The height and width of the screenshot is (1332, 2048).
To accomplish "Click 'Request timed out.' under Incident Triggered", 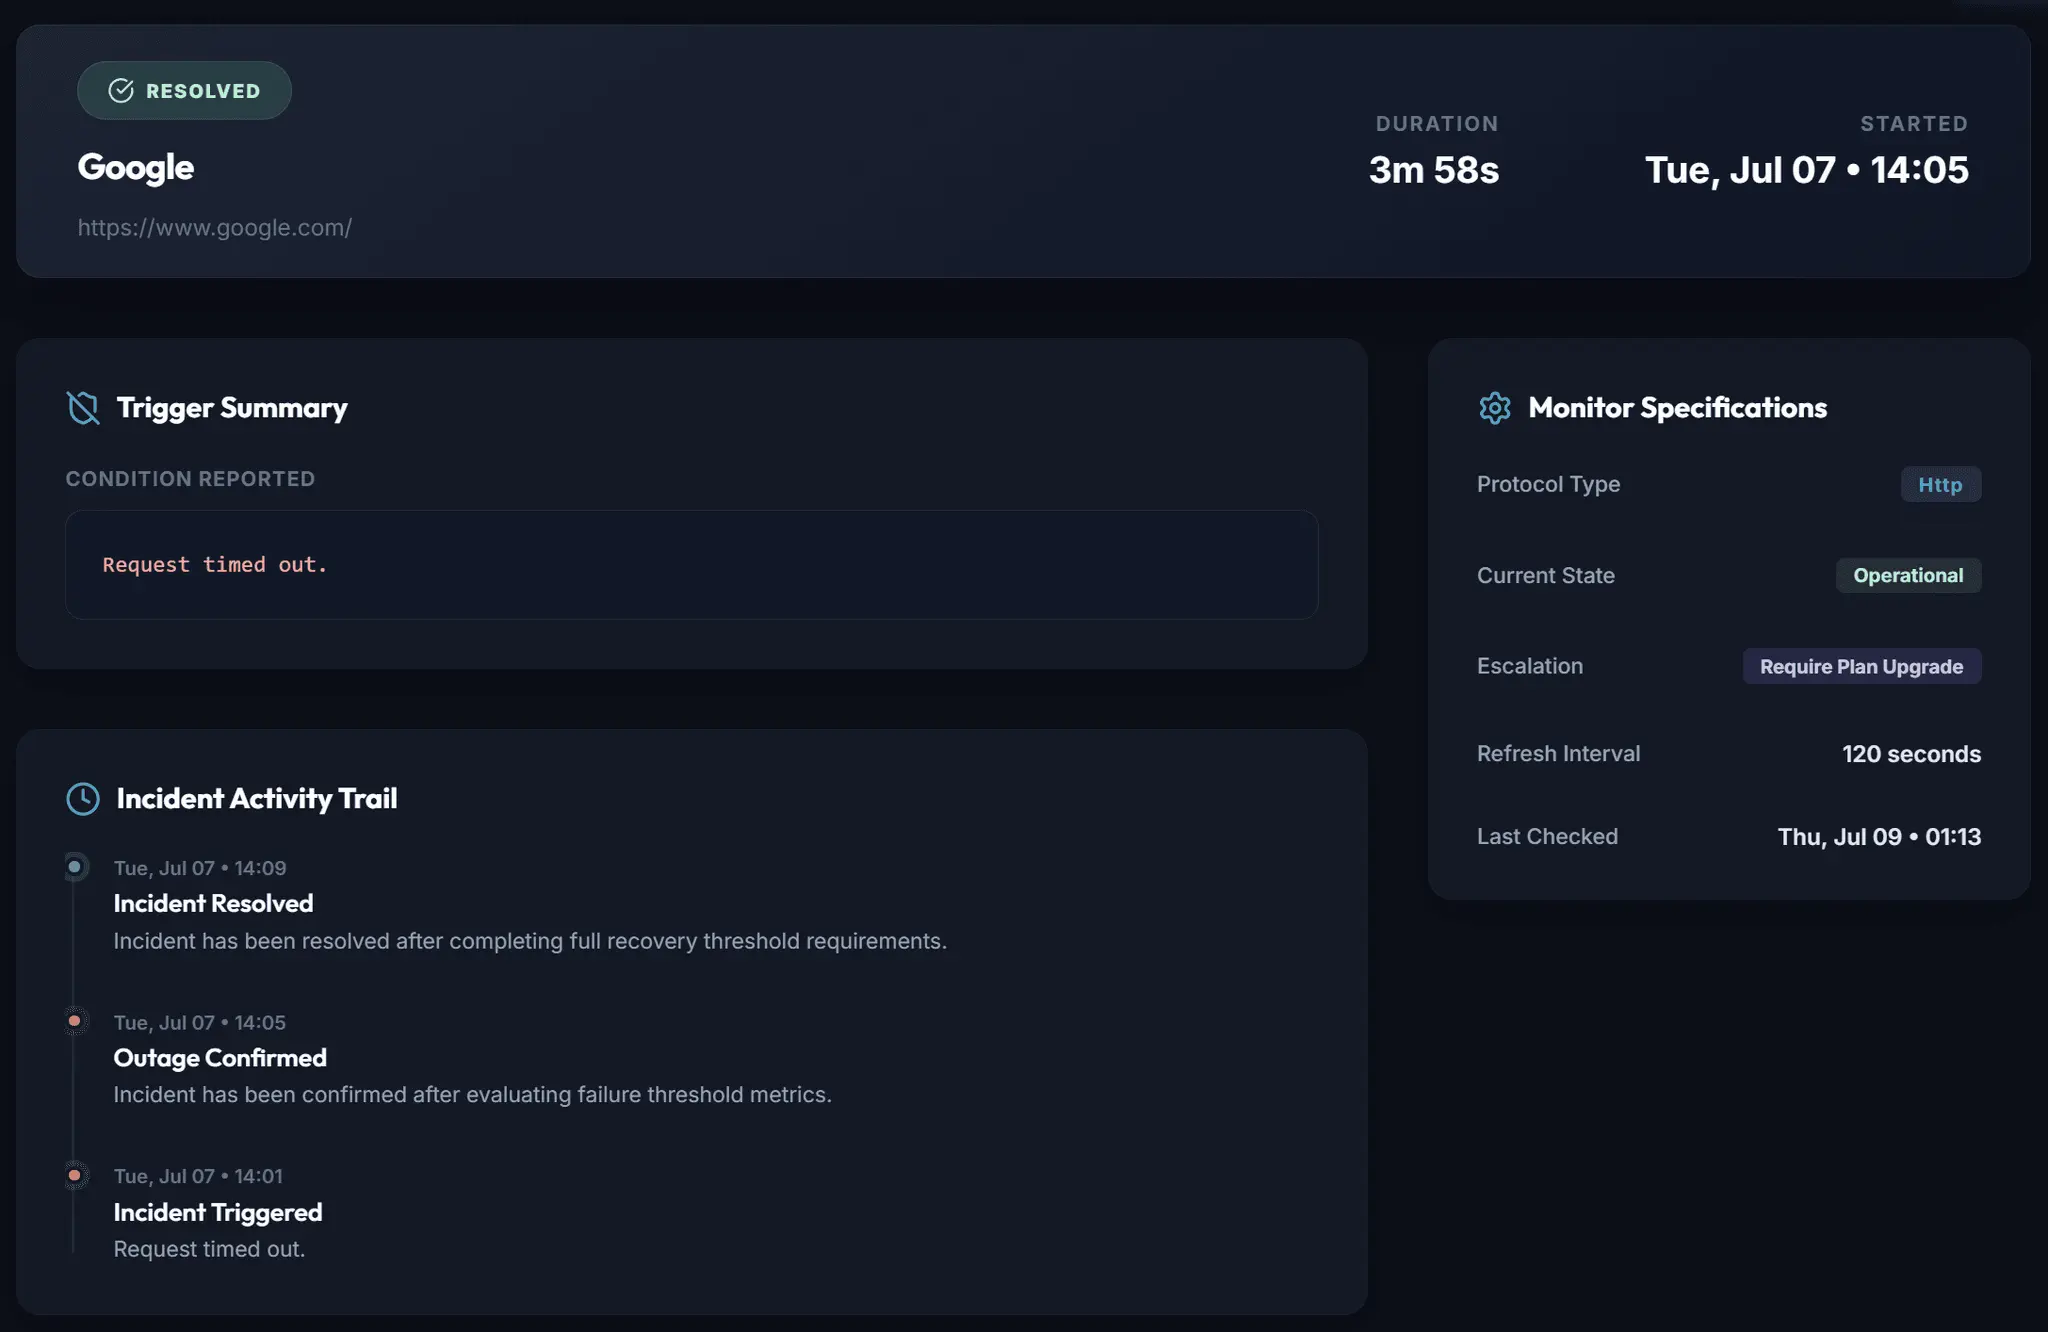I will click(x=209, y=1249).
